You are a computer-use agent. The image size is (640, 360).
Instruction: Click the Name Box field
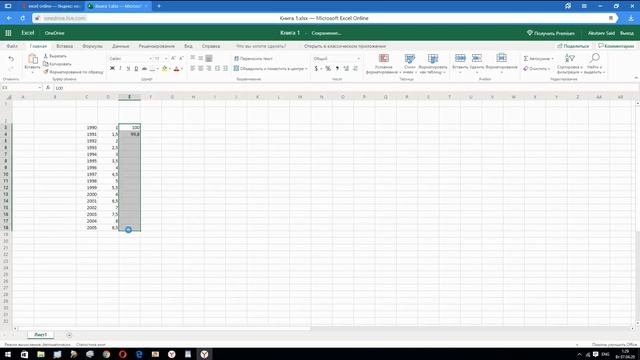pyautogui.click(x=21, y=88)
